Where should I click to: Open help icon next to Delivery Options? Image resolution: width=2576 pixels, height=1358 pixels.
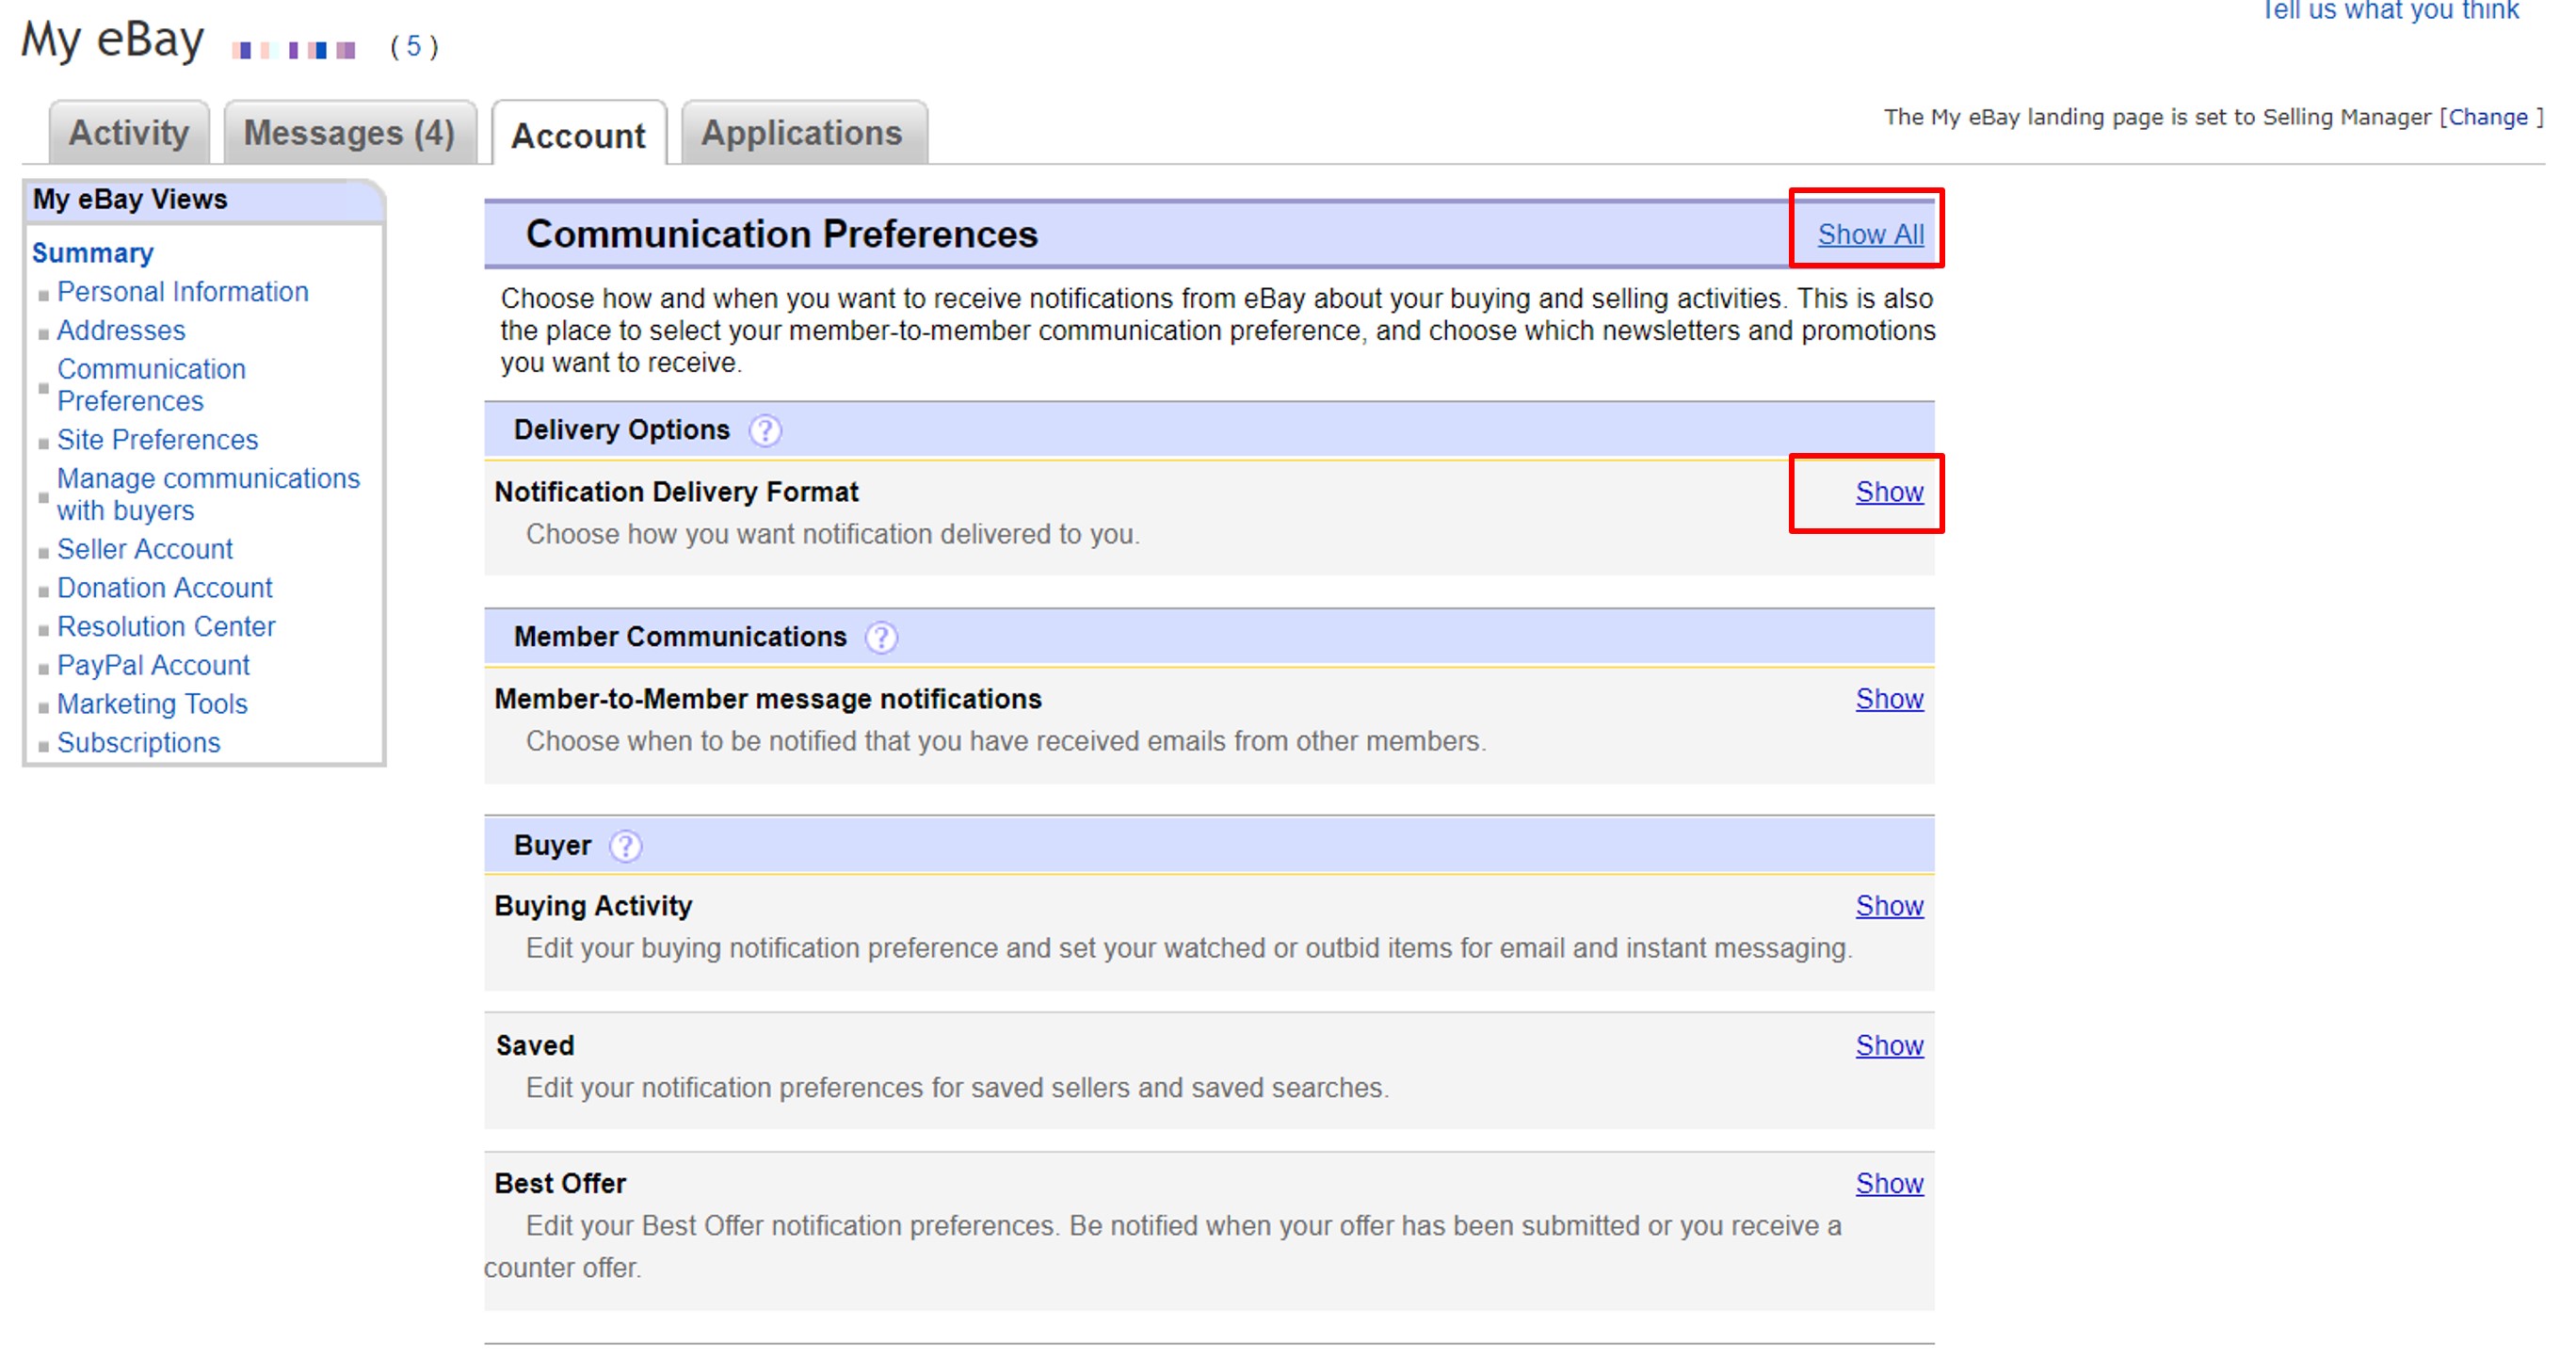point(765,431)
